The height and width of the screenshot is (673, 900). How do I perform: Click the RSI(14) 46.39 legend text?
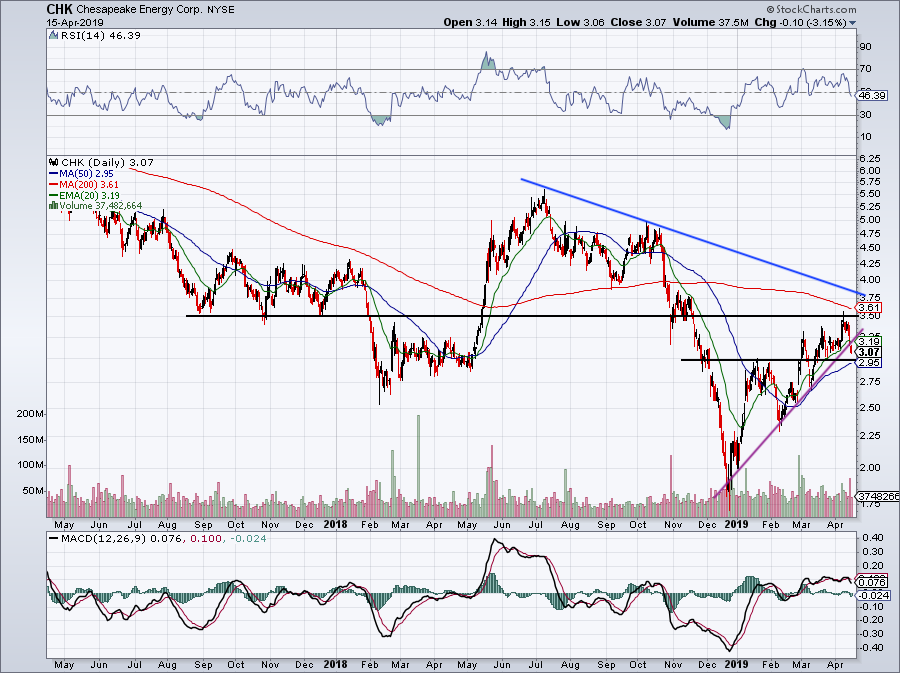tap(100, 36)
